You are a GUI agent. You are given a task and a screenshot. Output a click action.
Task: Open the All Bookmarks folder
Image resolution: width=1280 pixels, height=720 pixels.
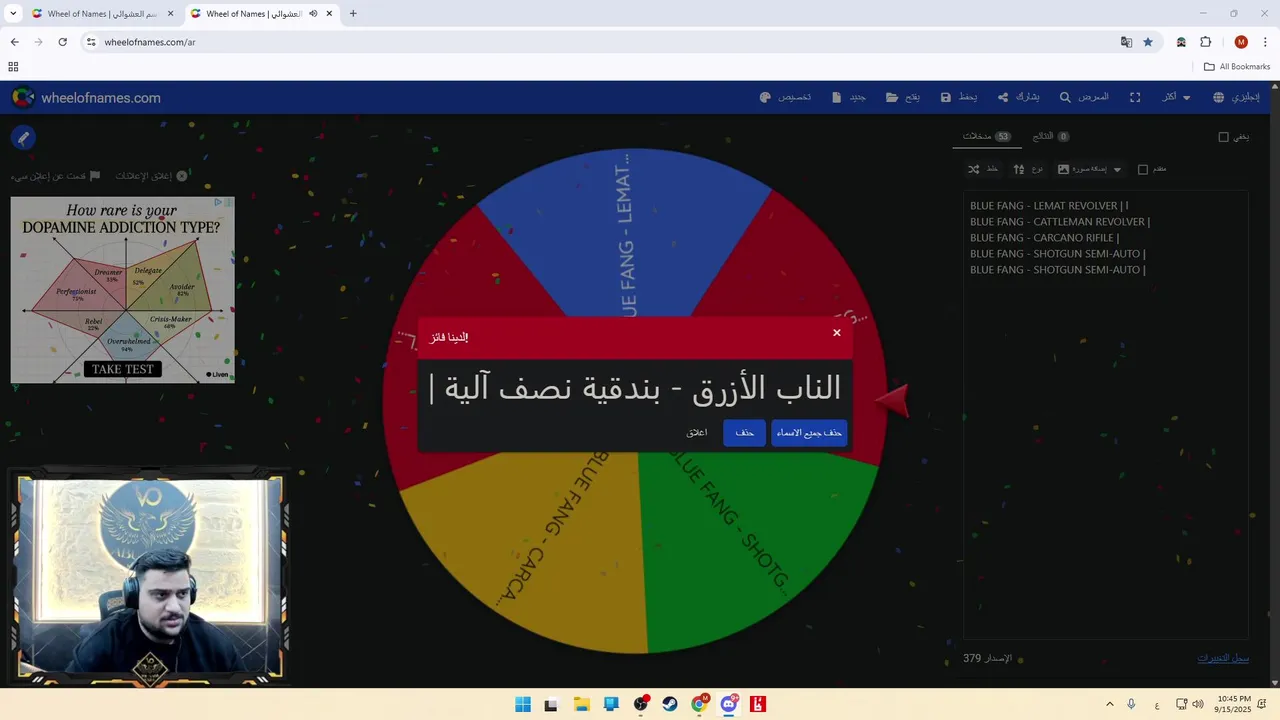point(1237,67)
